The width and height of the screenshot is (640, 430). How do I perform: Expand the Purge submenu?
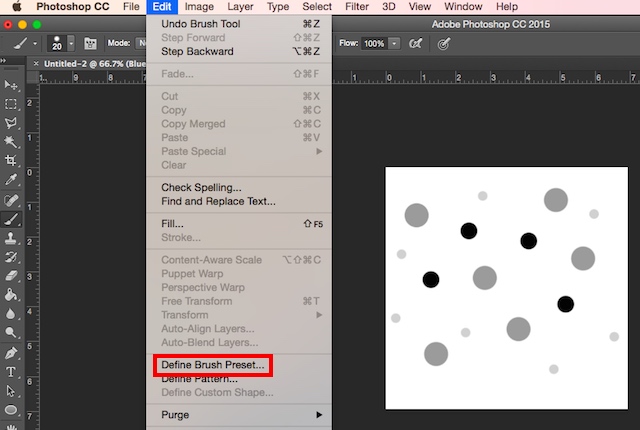pos(242,414)
